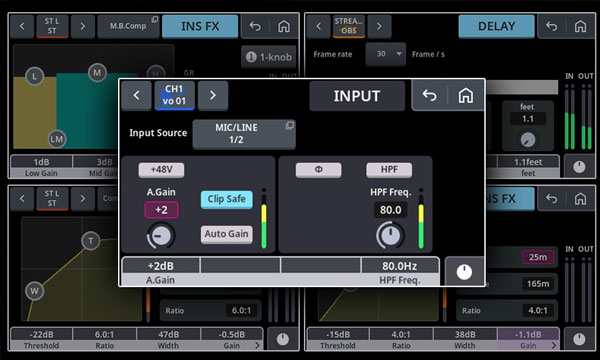The width and height of the screenshot is (600, 360).
Task: Select the 80.0Hz HPF Freq. bottom cell
Action: pos(400,271)
